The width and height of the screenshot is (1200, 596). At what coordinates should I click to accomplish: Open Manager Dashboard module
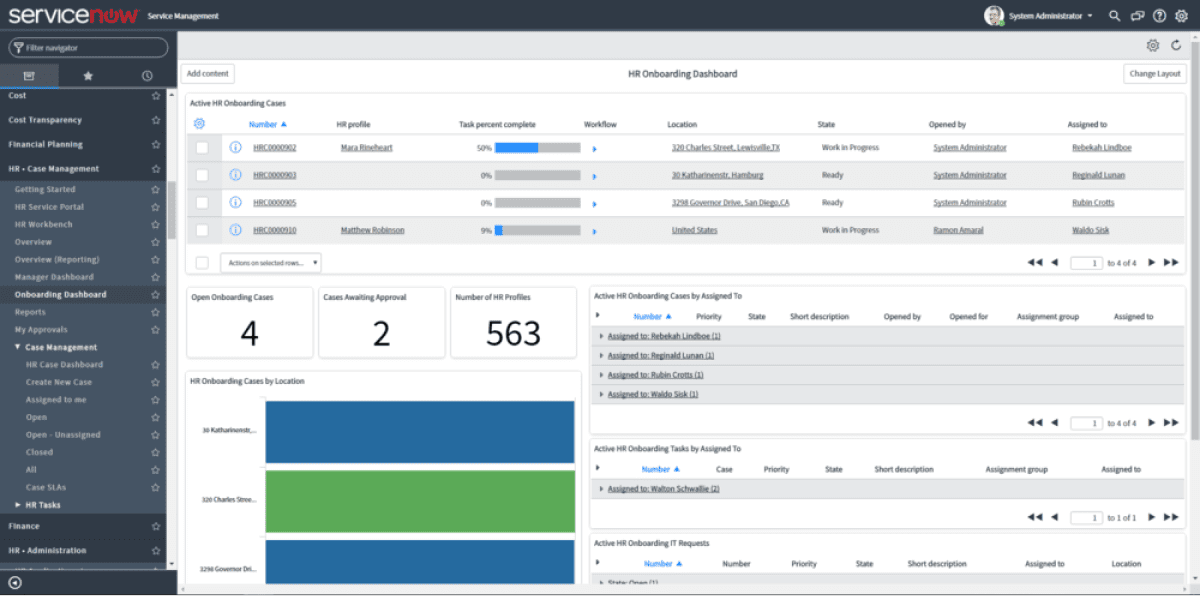54,277
